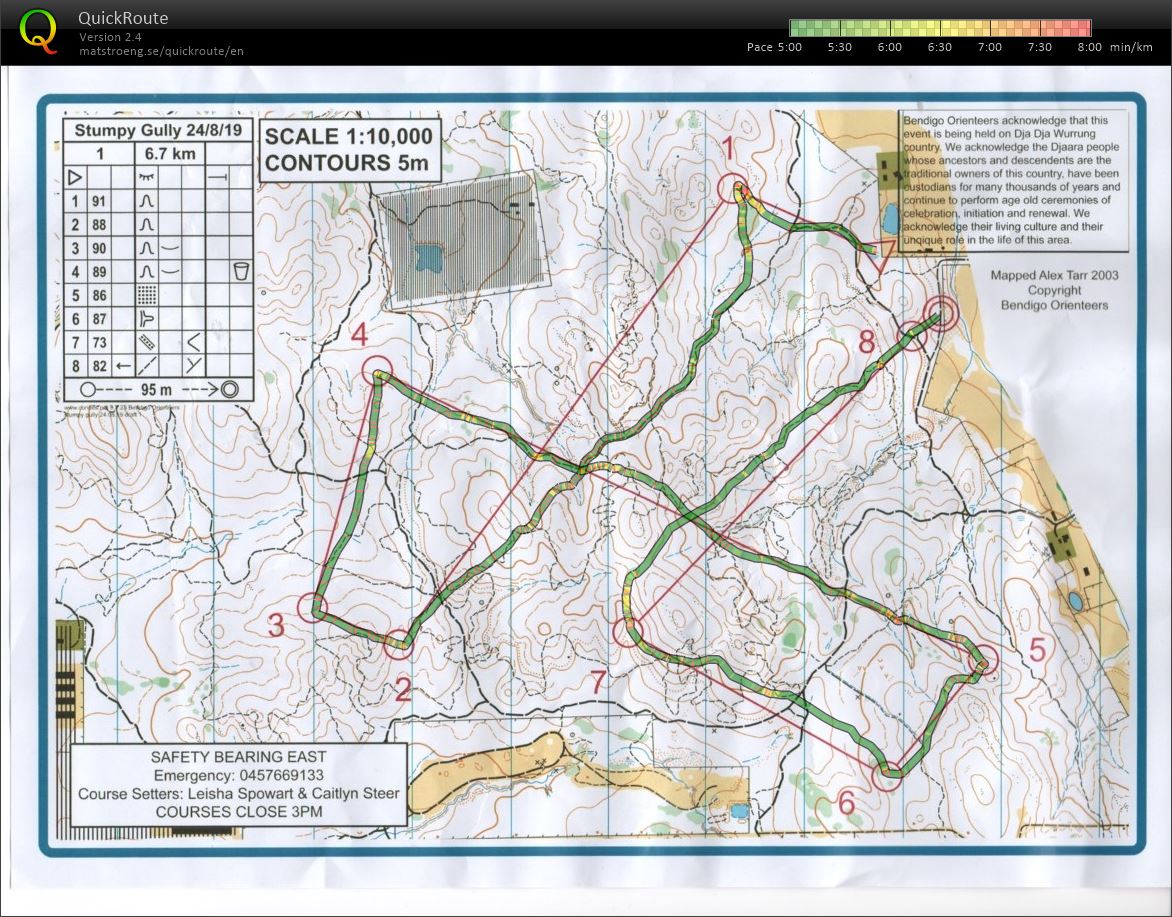Select the control 8 circle near finish

(912, 335)
